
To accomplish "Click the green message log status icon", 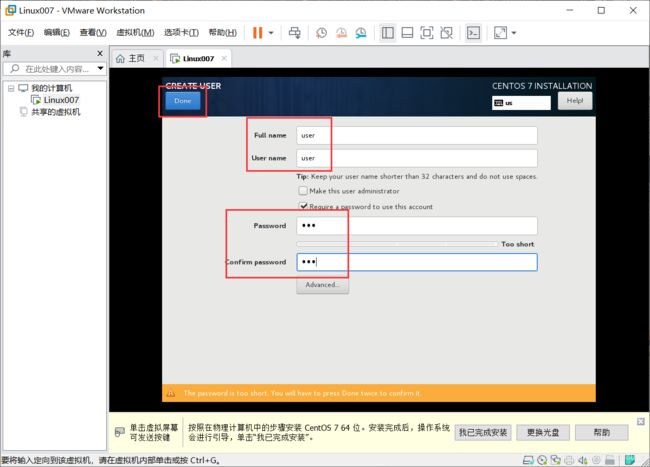I will click(630, 460).
